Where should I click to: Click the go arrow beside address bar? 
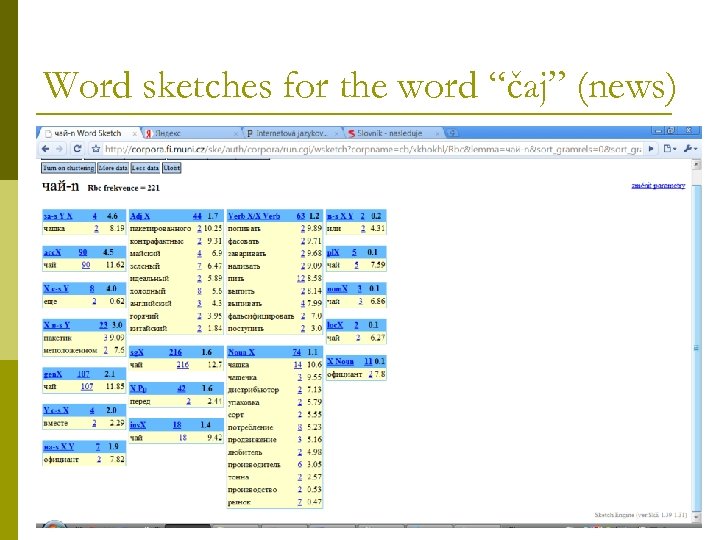point(651,148)
